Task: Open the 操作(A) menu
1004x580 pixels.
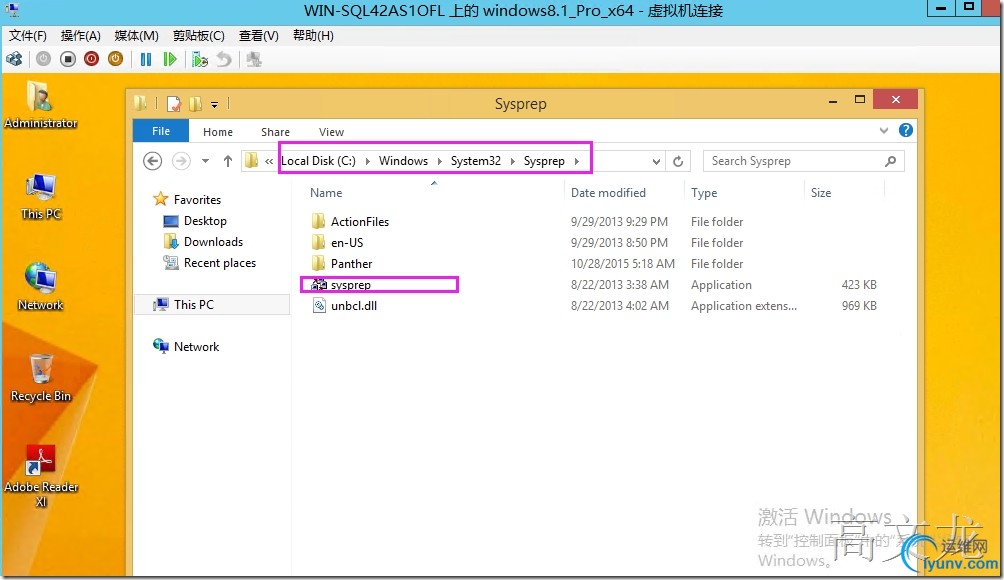Action: pyautogui.click(x=81, y=36)
